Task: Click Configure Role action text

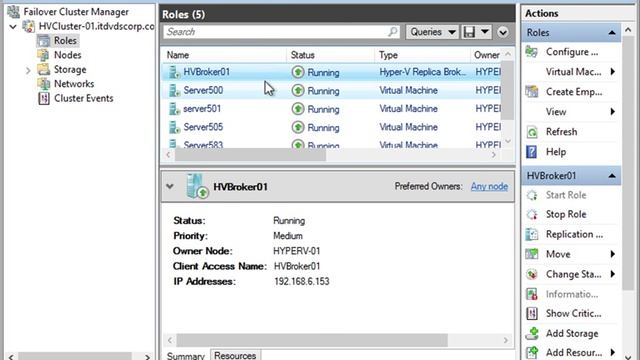Action: pos(572,52)
